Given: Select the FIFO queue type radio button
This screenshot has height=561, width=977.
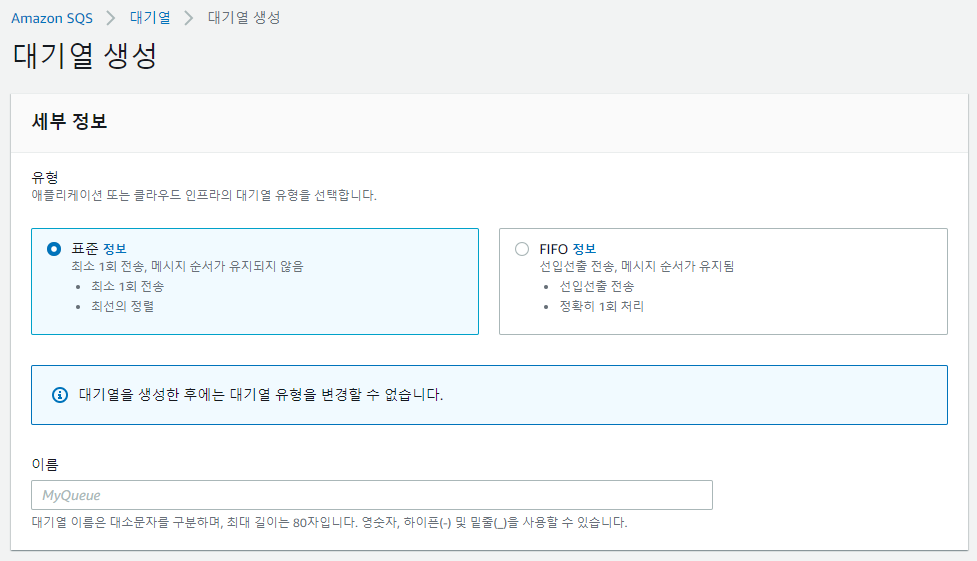Looking at the screenshot, I should pos(522,249).
